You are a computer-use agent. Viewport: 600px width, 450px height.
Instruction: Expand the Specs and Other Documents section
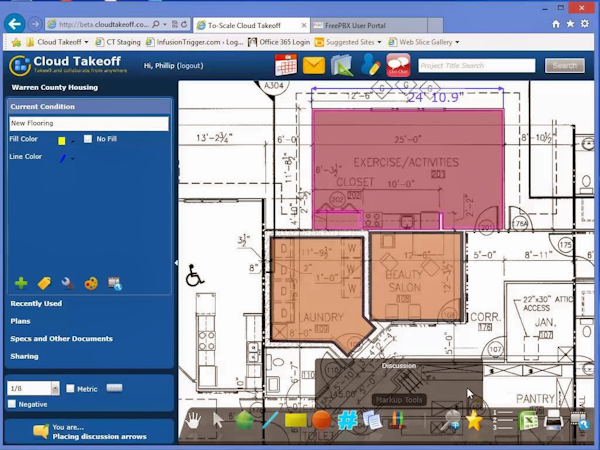61,338
